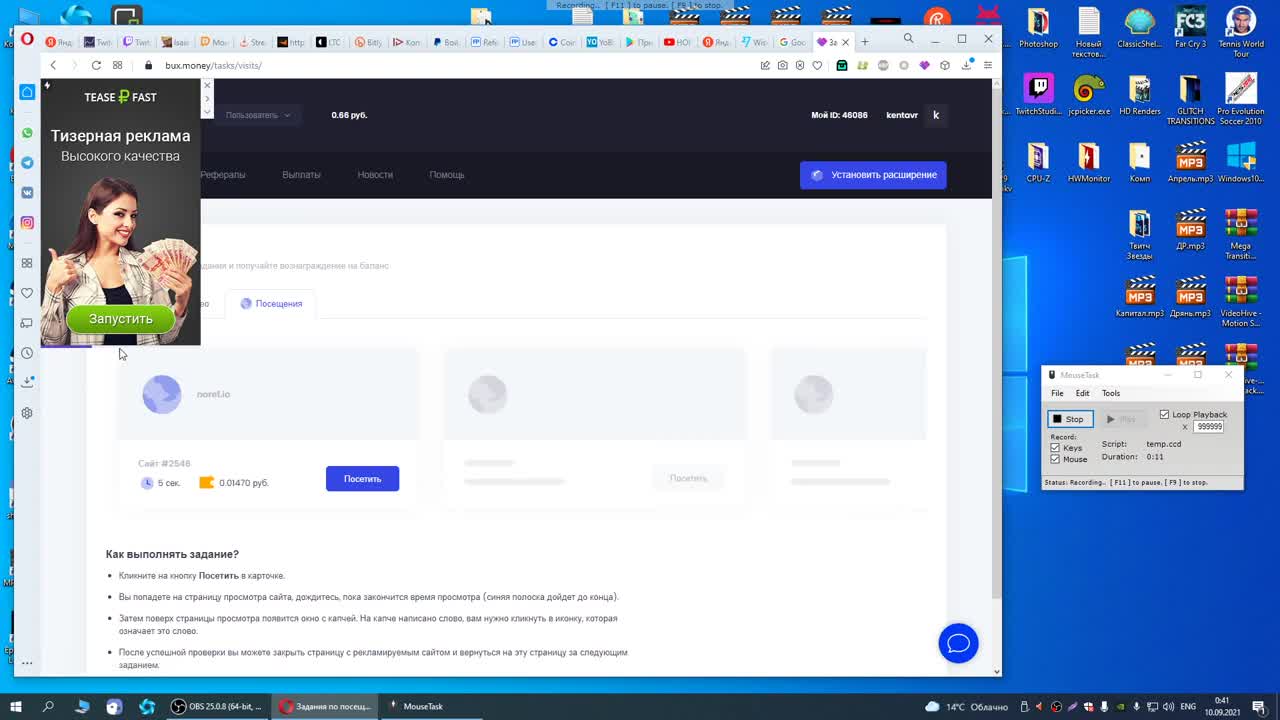Open the Новости menu item
This screenshot has height=720, width=1280.
click(375, 175)
